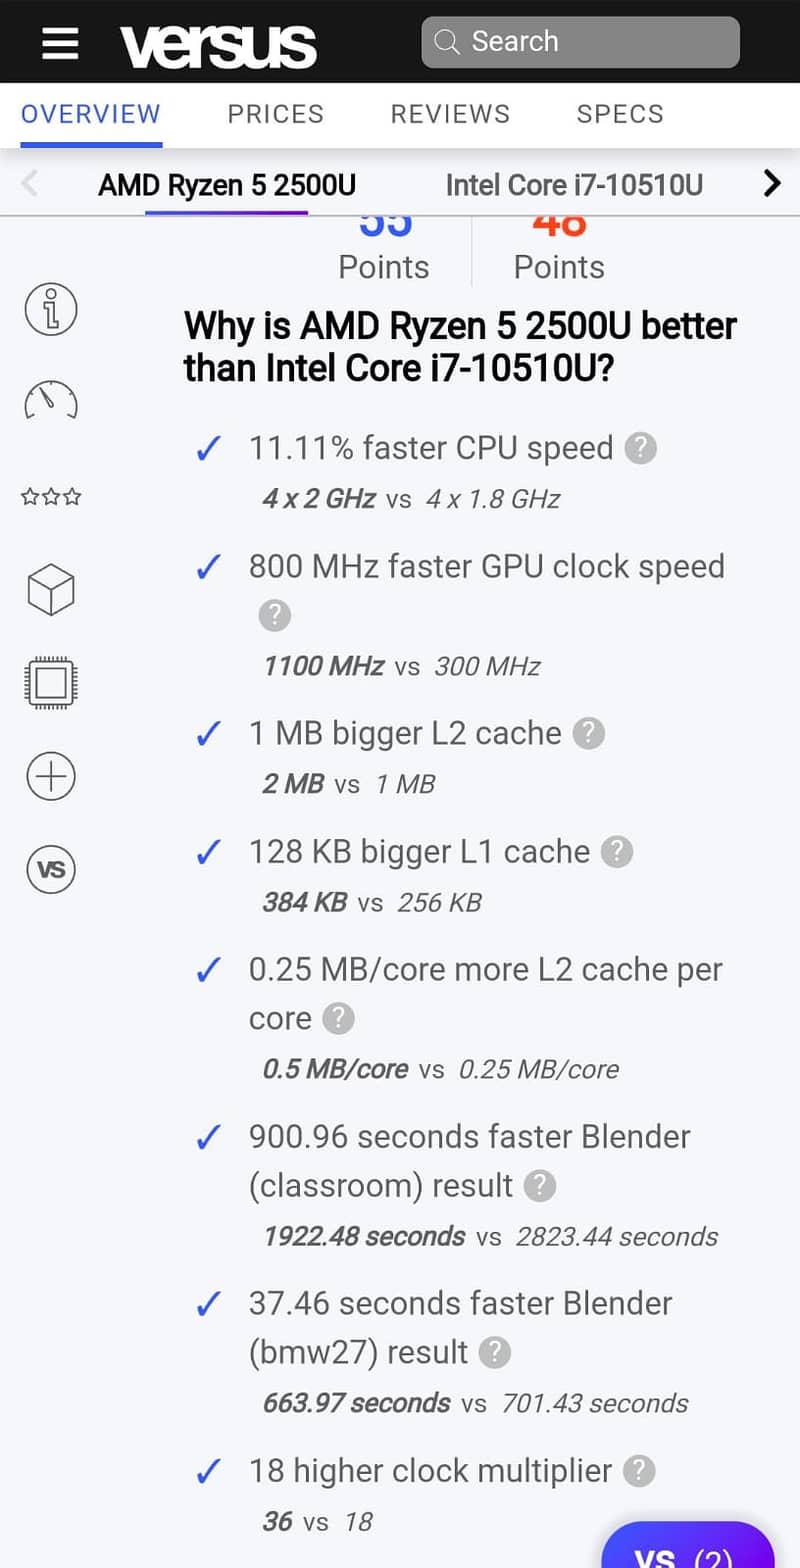Open the hamburger menu
Viewport: 800px width, 1568px height.
pos(60,43)
